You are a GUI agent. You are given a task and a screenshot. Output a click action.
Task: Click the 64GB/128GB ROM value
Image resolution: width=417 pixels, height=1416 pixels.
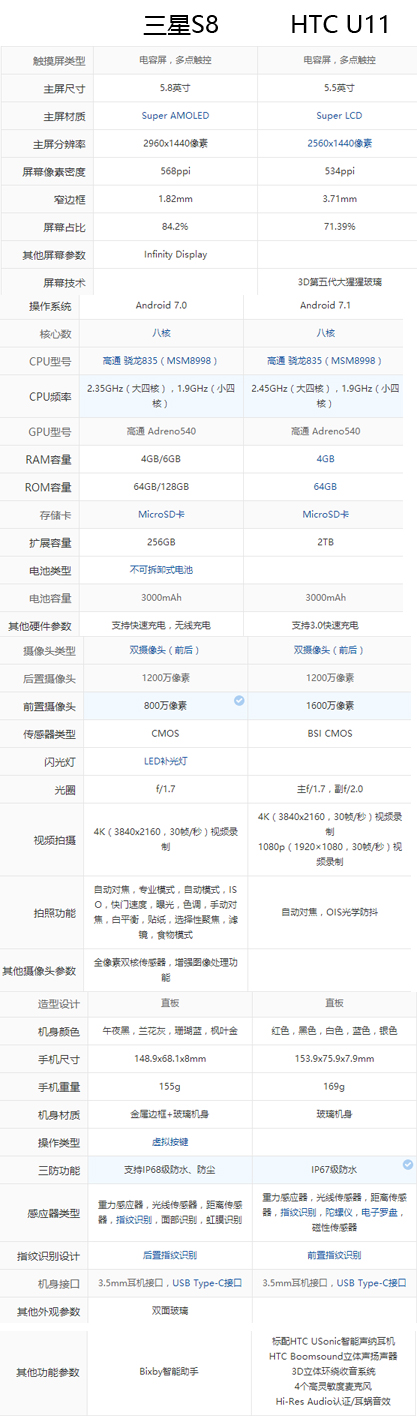pyautogui.click(x=161, y=486)
